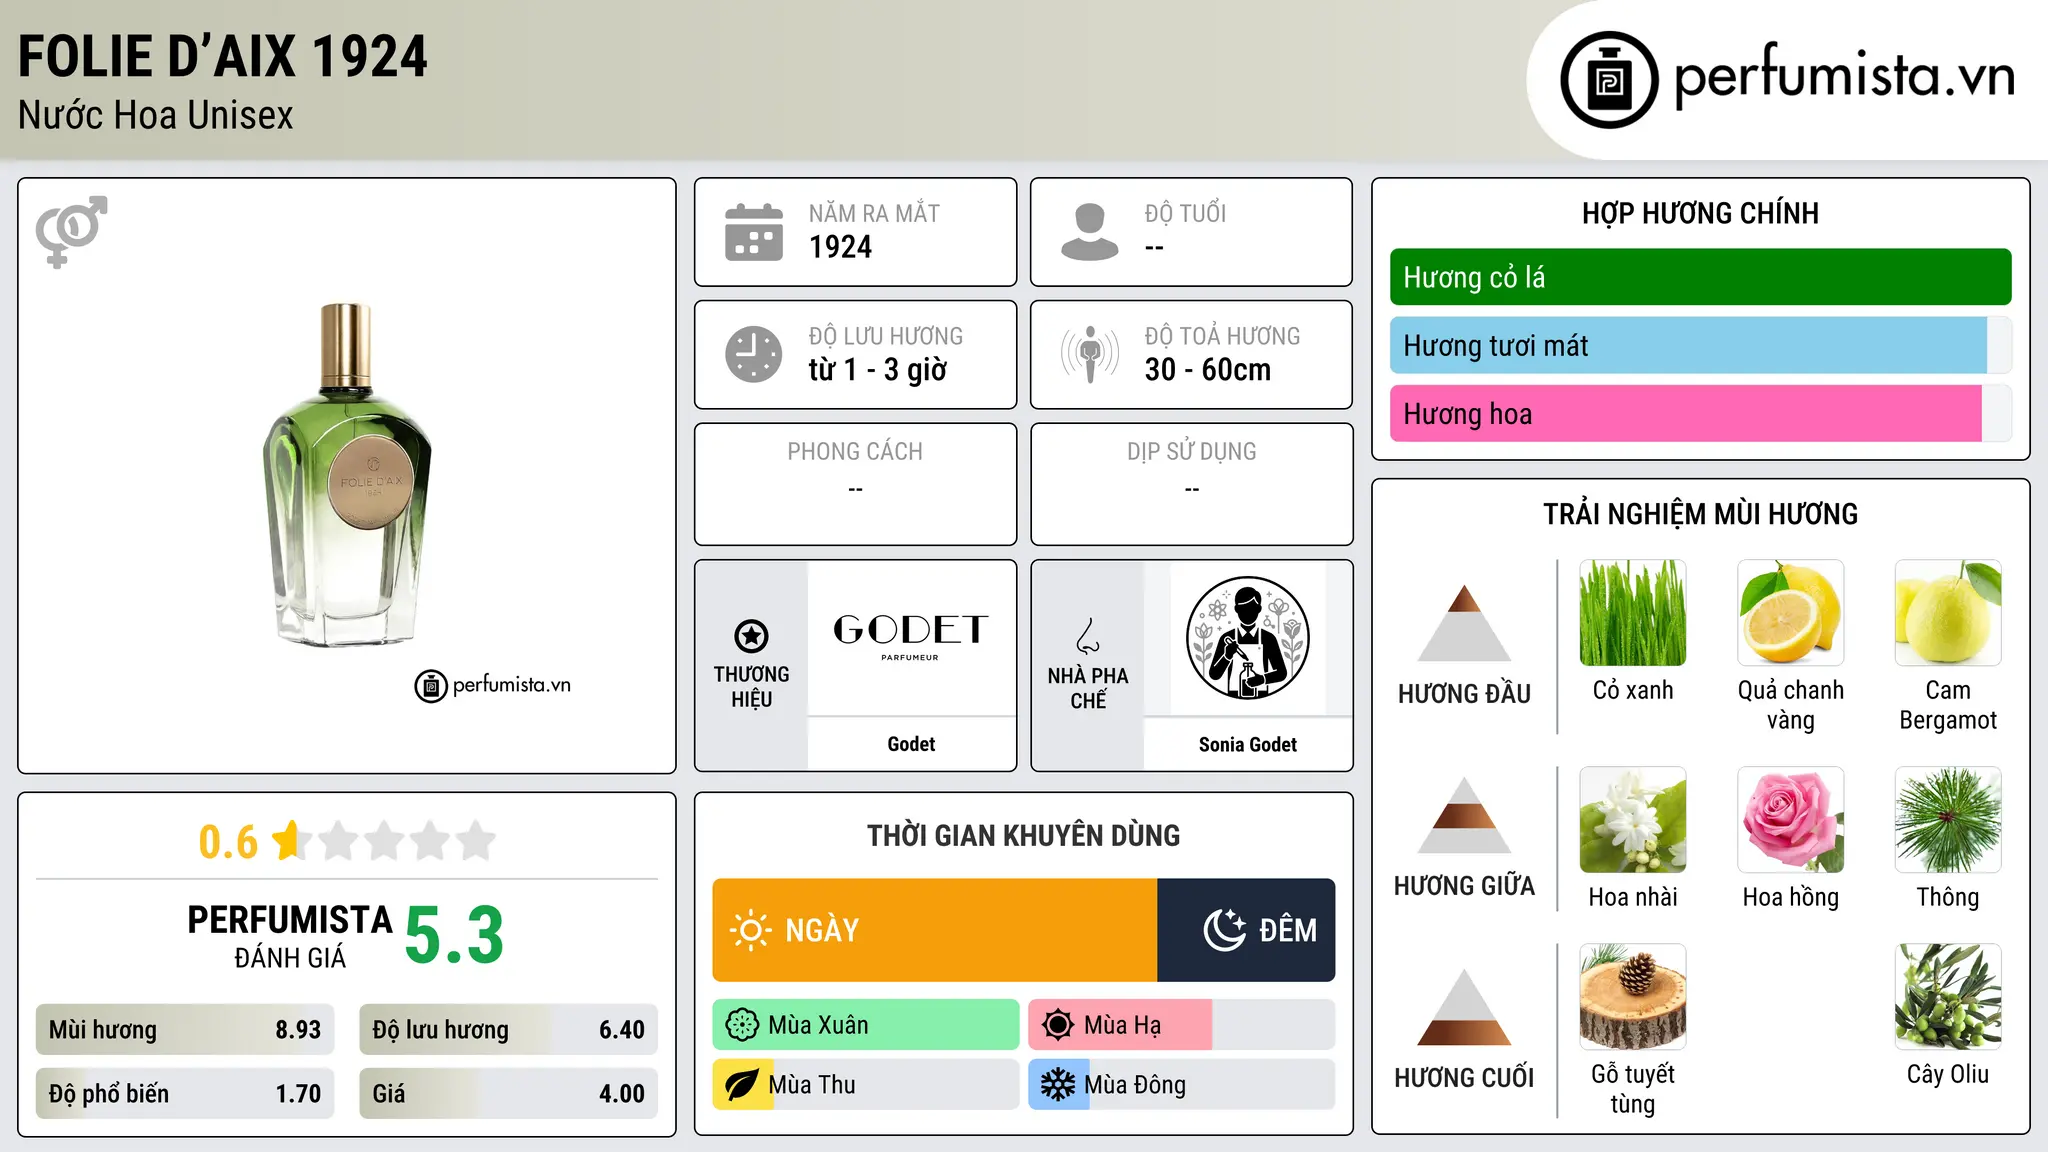Open the Hoa hồng note image
The height and width of the screenshot is (1152, 2048).
1791,820
